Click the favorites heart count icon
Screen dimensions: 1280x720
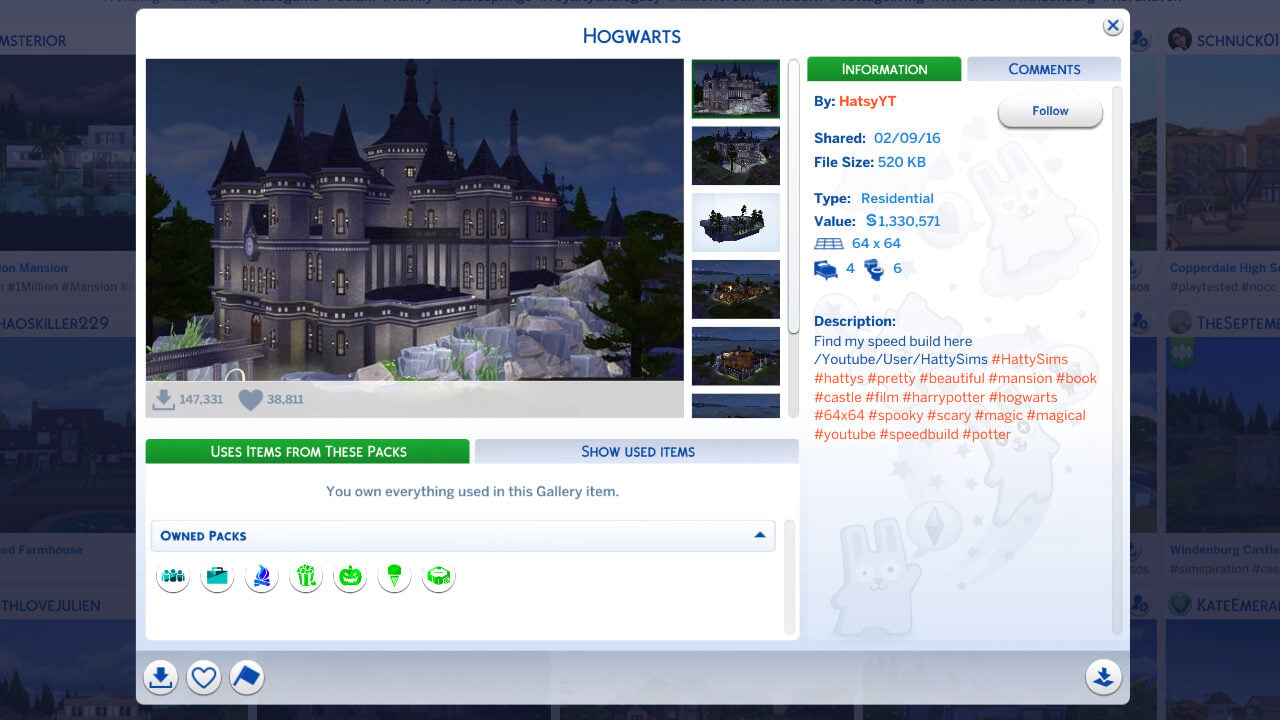(x=251, y=400)
